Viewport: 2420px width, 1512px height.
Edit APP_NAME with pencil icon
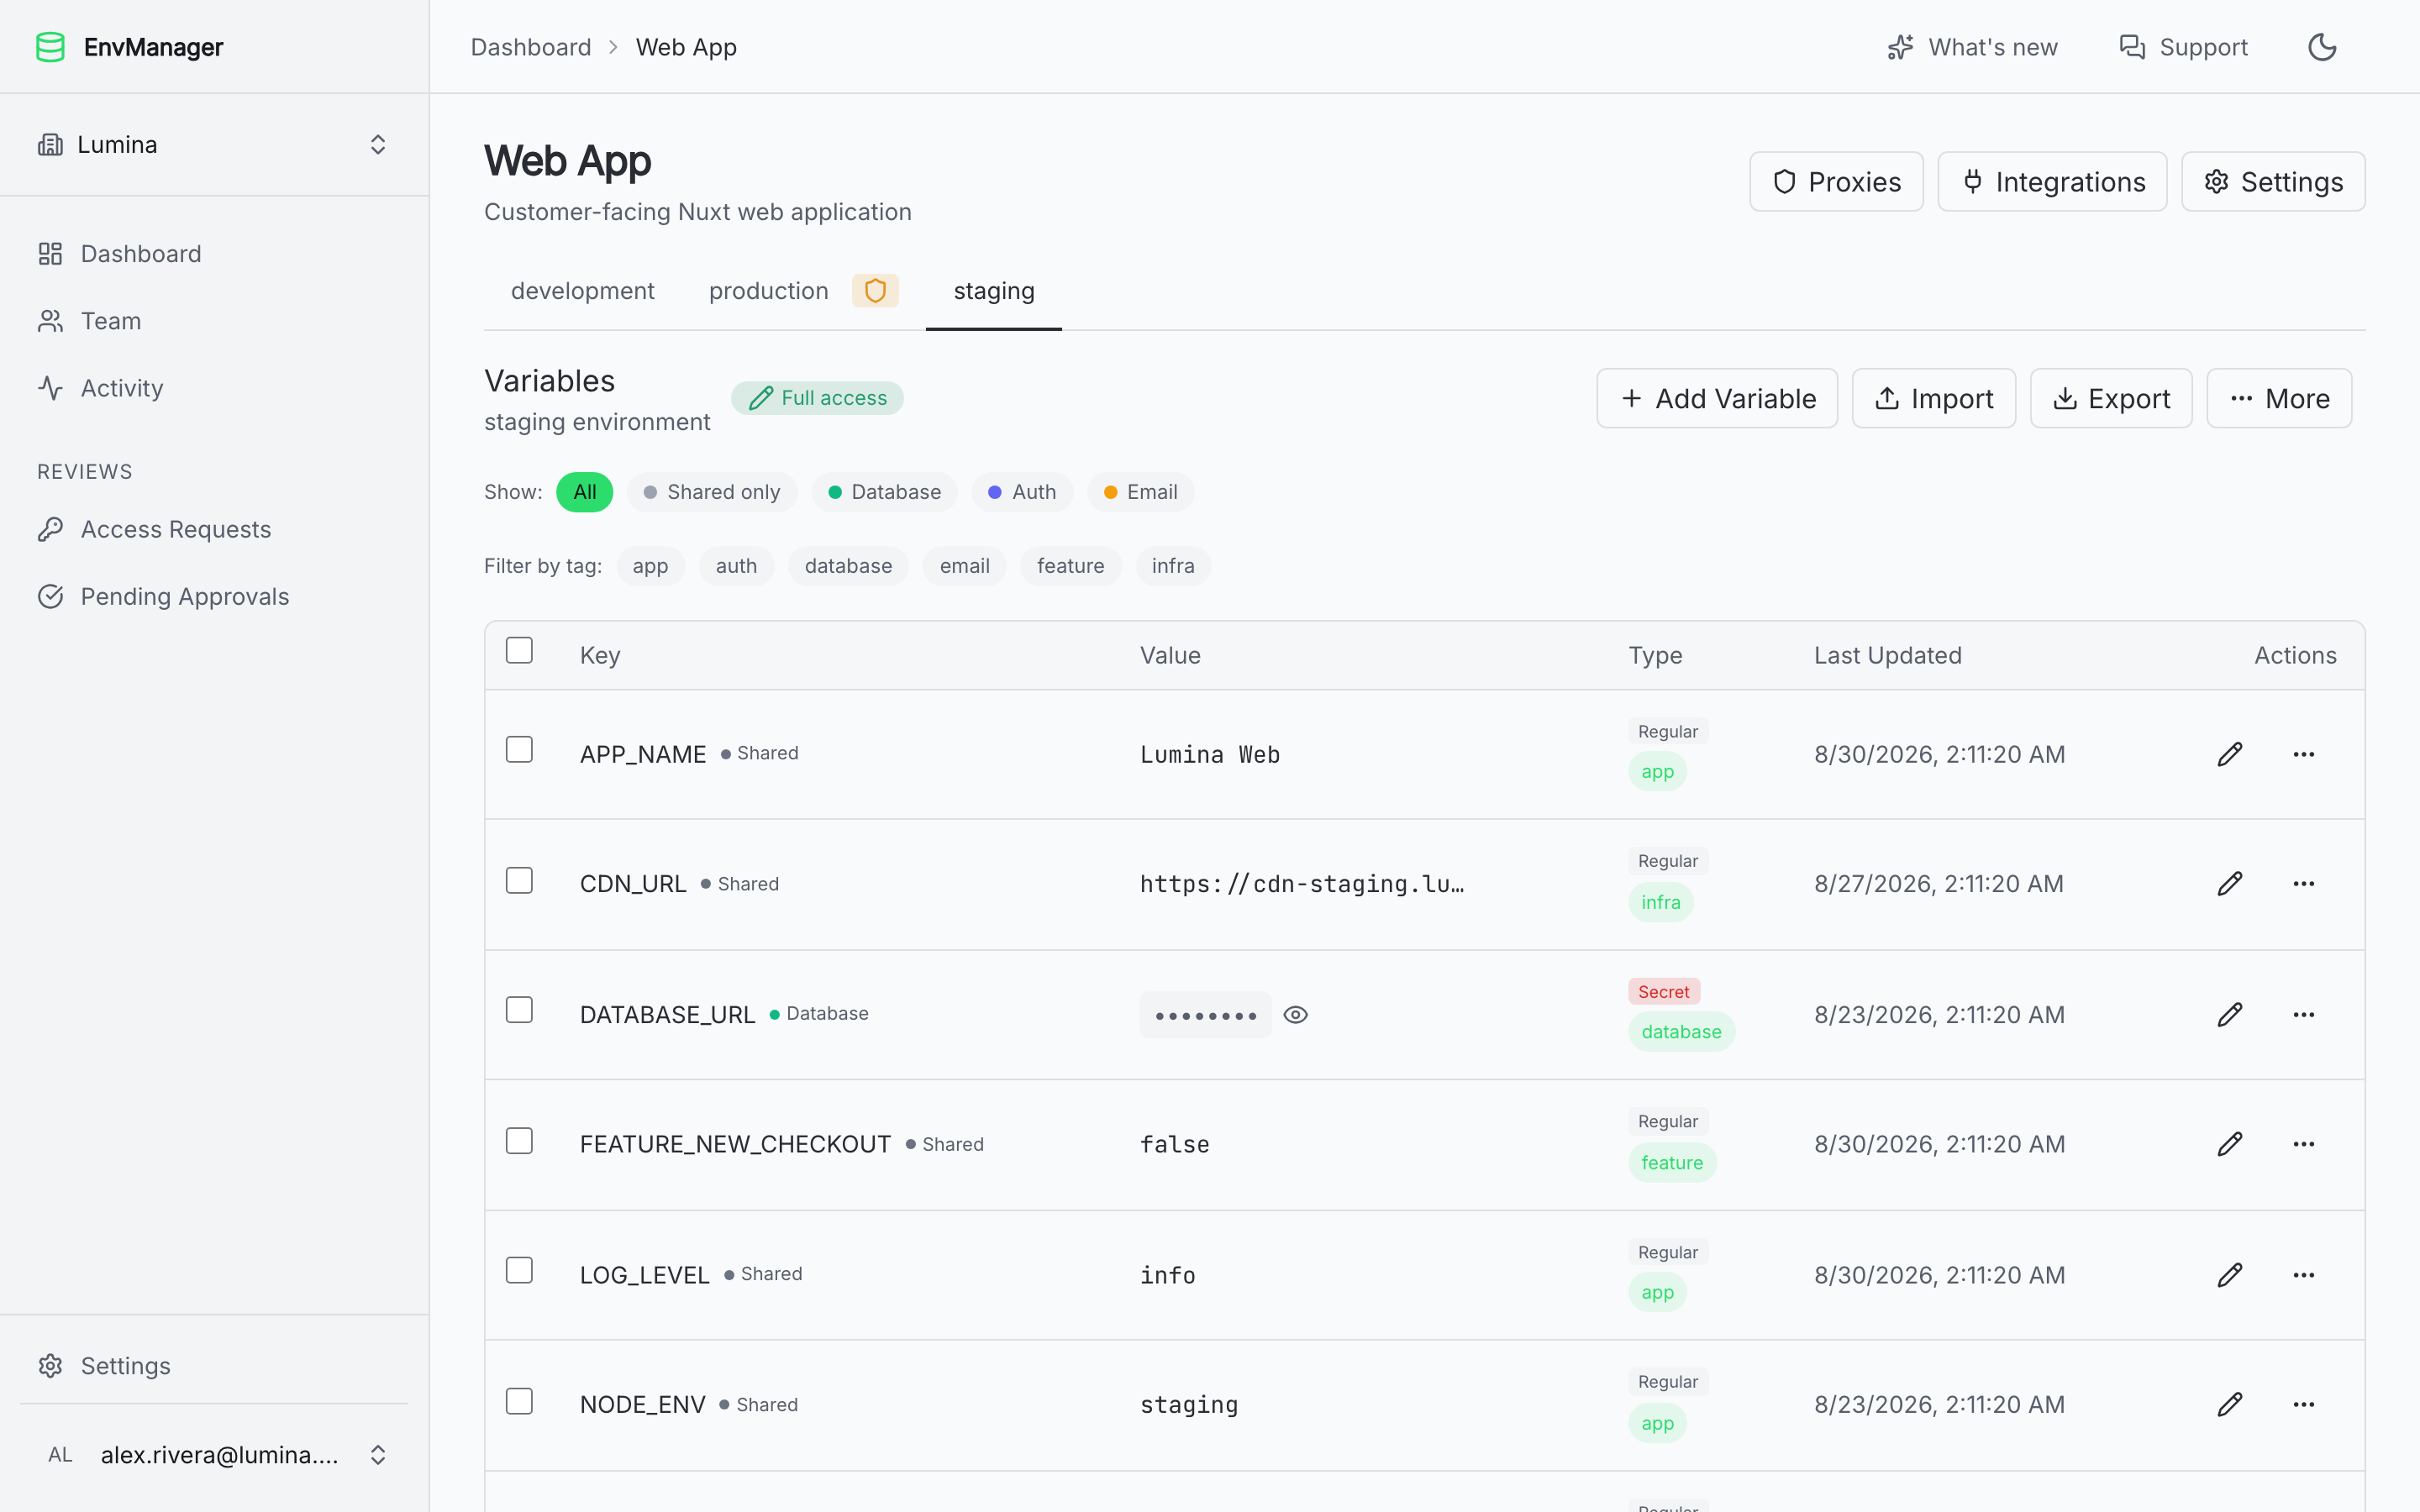(2230, 754)
